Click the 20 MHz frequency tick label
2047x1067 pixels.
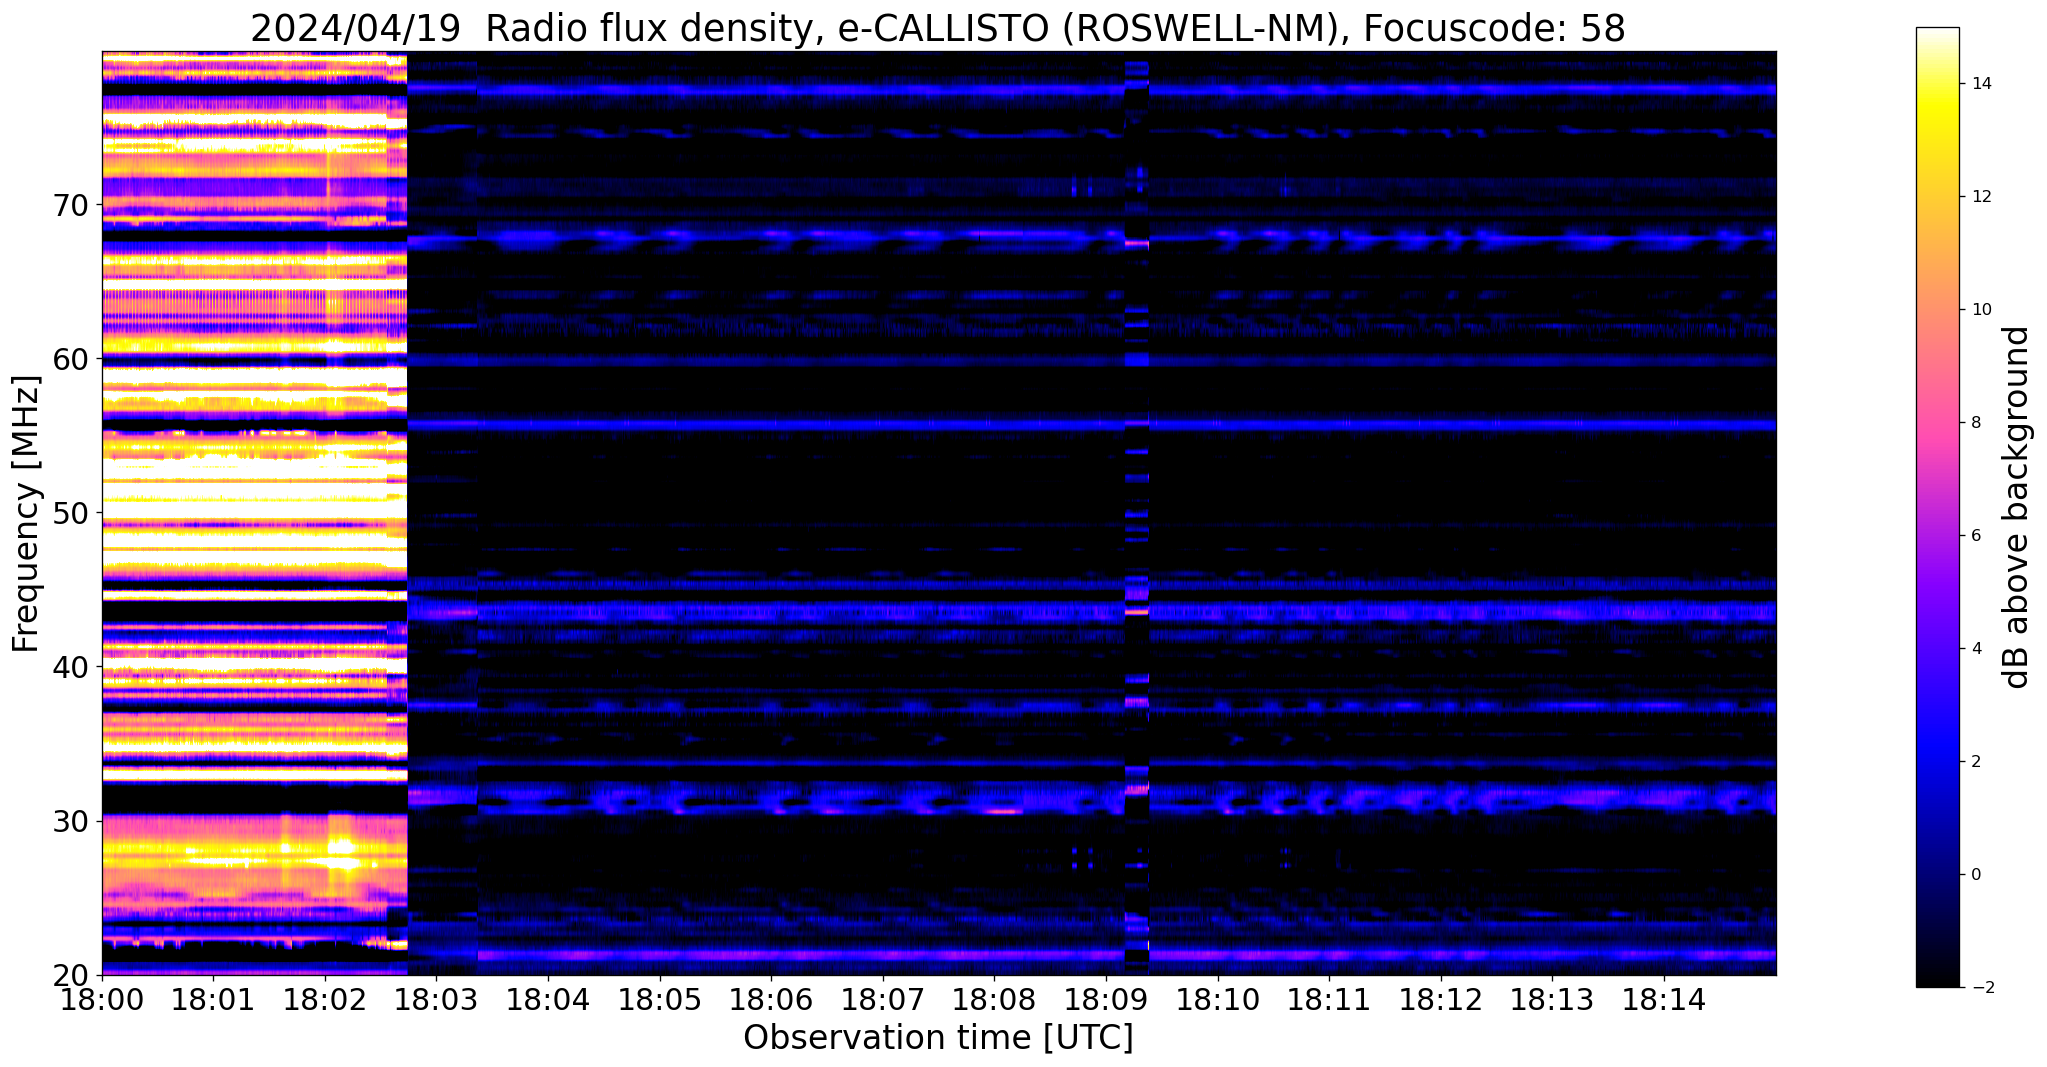click(x=70, y=975)
